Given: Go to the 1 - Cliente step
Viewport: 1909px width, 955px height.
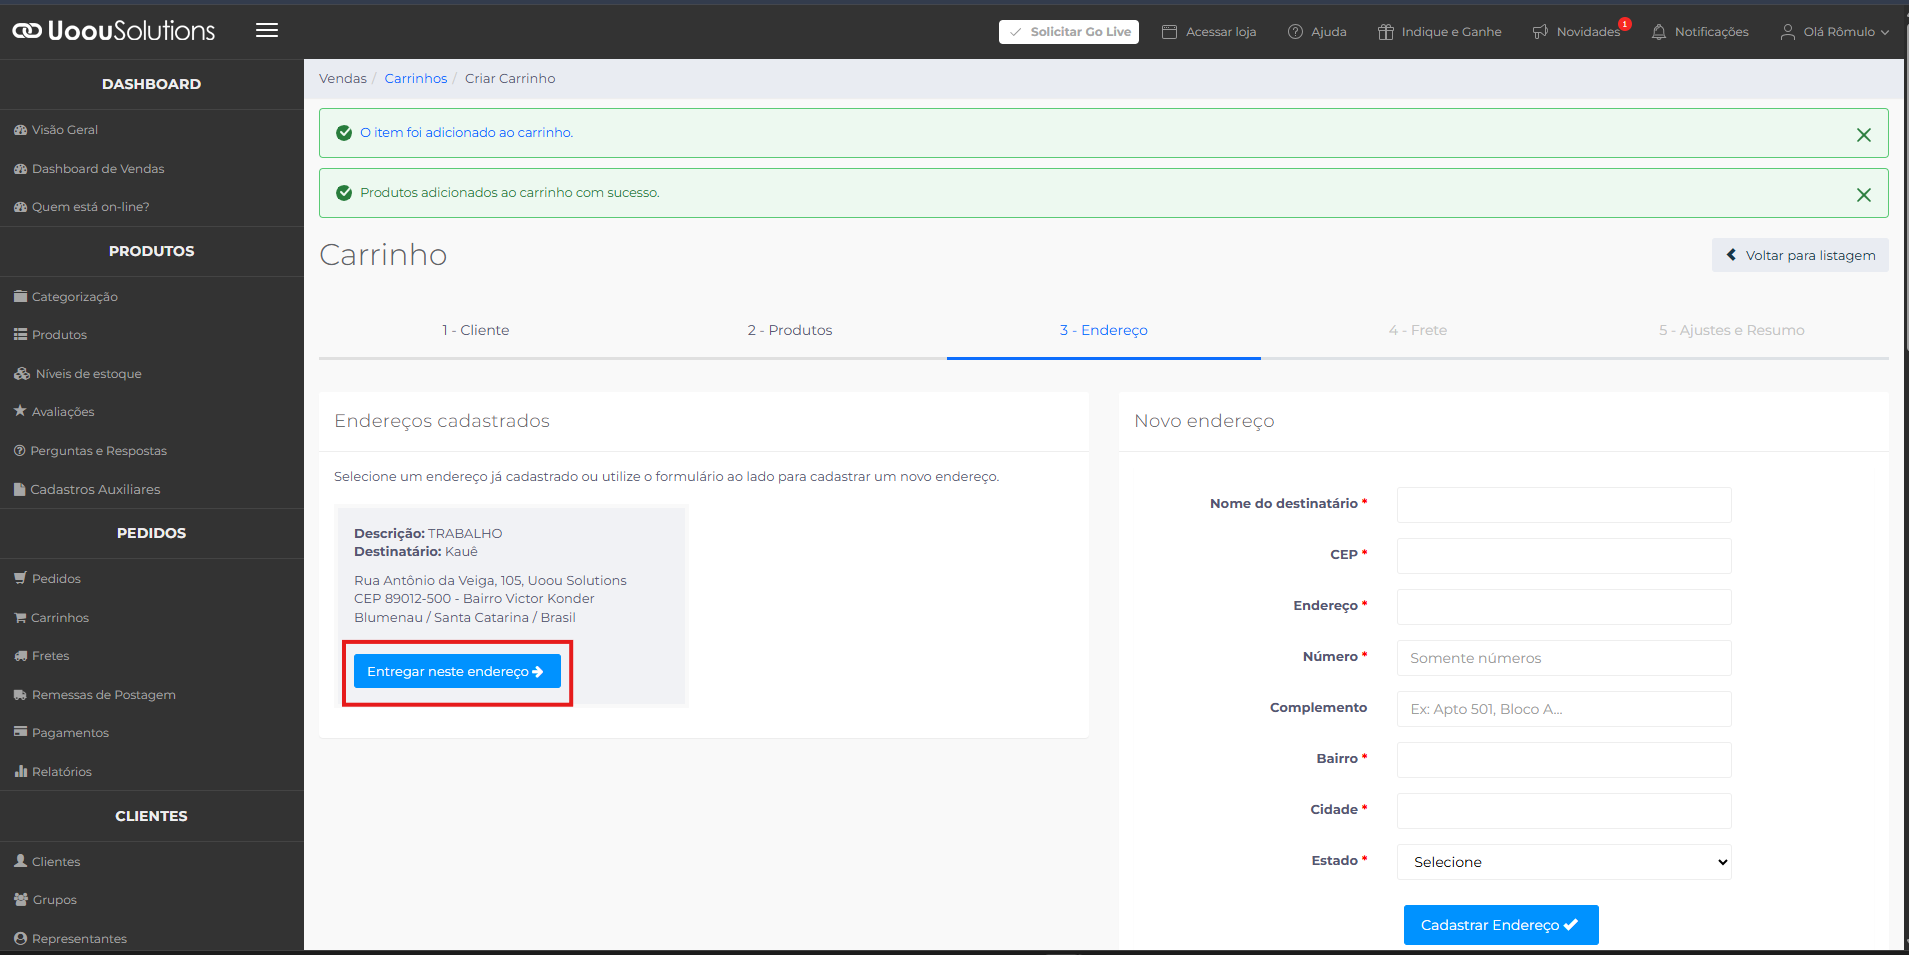Looking at the screenshot, I should click(x=475, y=330).
